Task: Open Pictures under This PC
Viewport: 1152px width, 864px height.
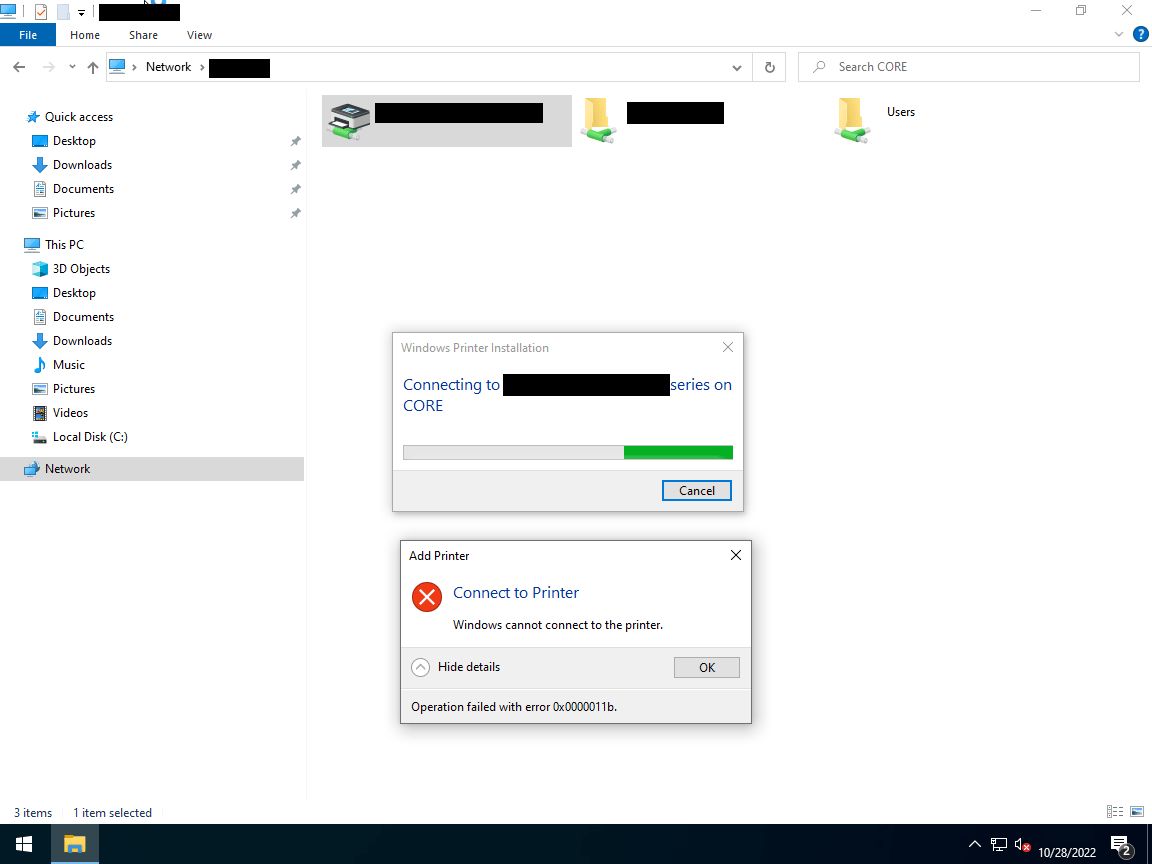Action: 73,389
